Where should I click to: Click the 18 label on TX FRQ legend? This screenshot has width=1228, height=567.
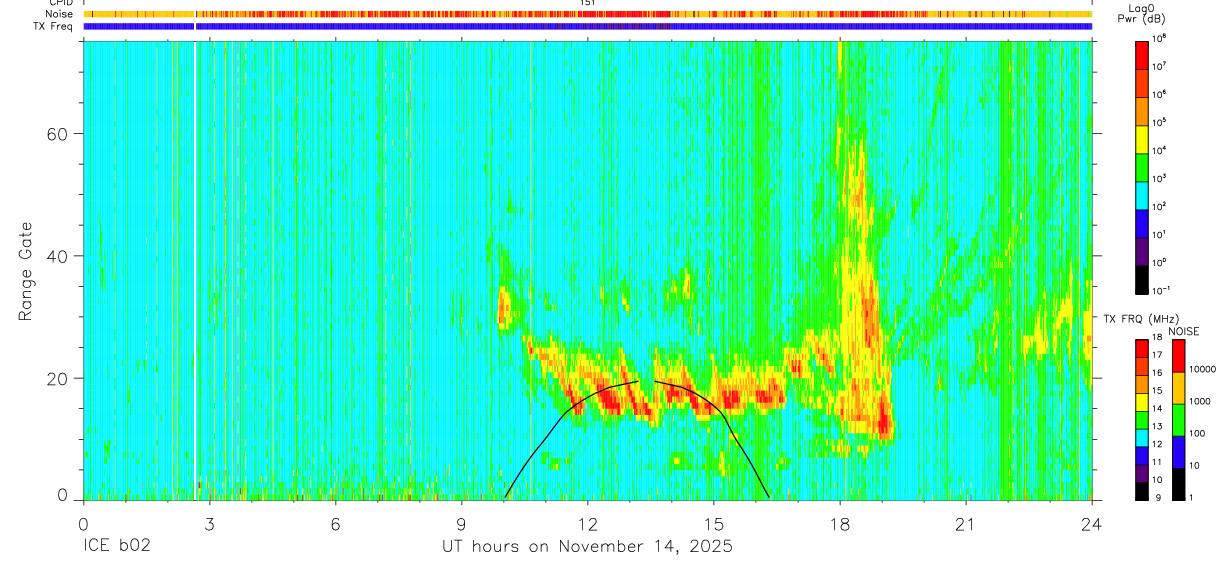pos(1159,338)
